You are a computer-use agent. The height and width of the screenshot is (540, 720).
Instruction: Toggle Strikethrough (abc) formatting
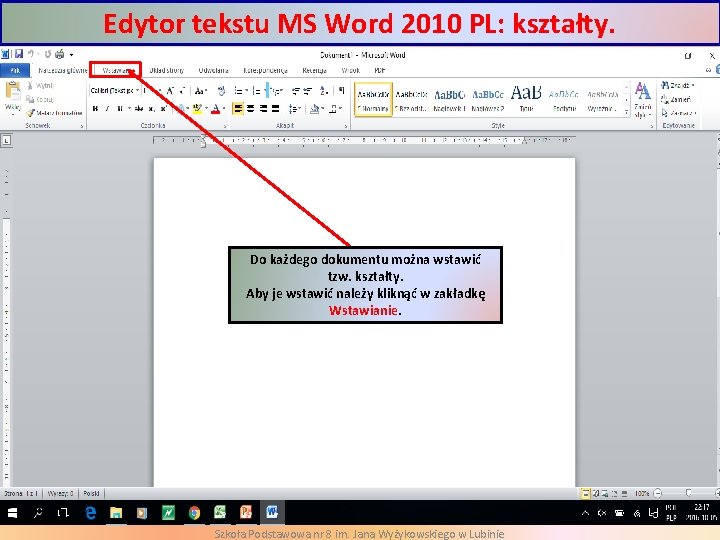coord(139,109)
